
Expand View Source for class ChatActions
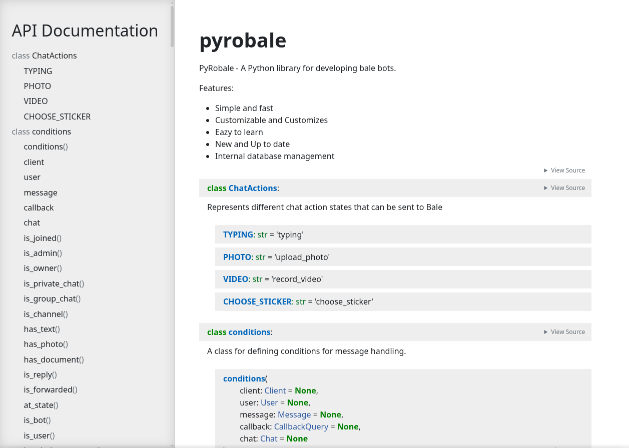click(564, 188)
